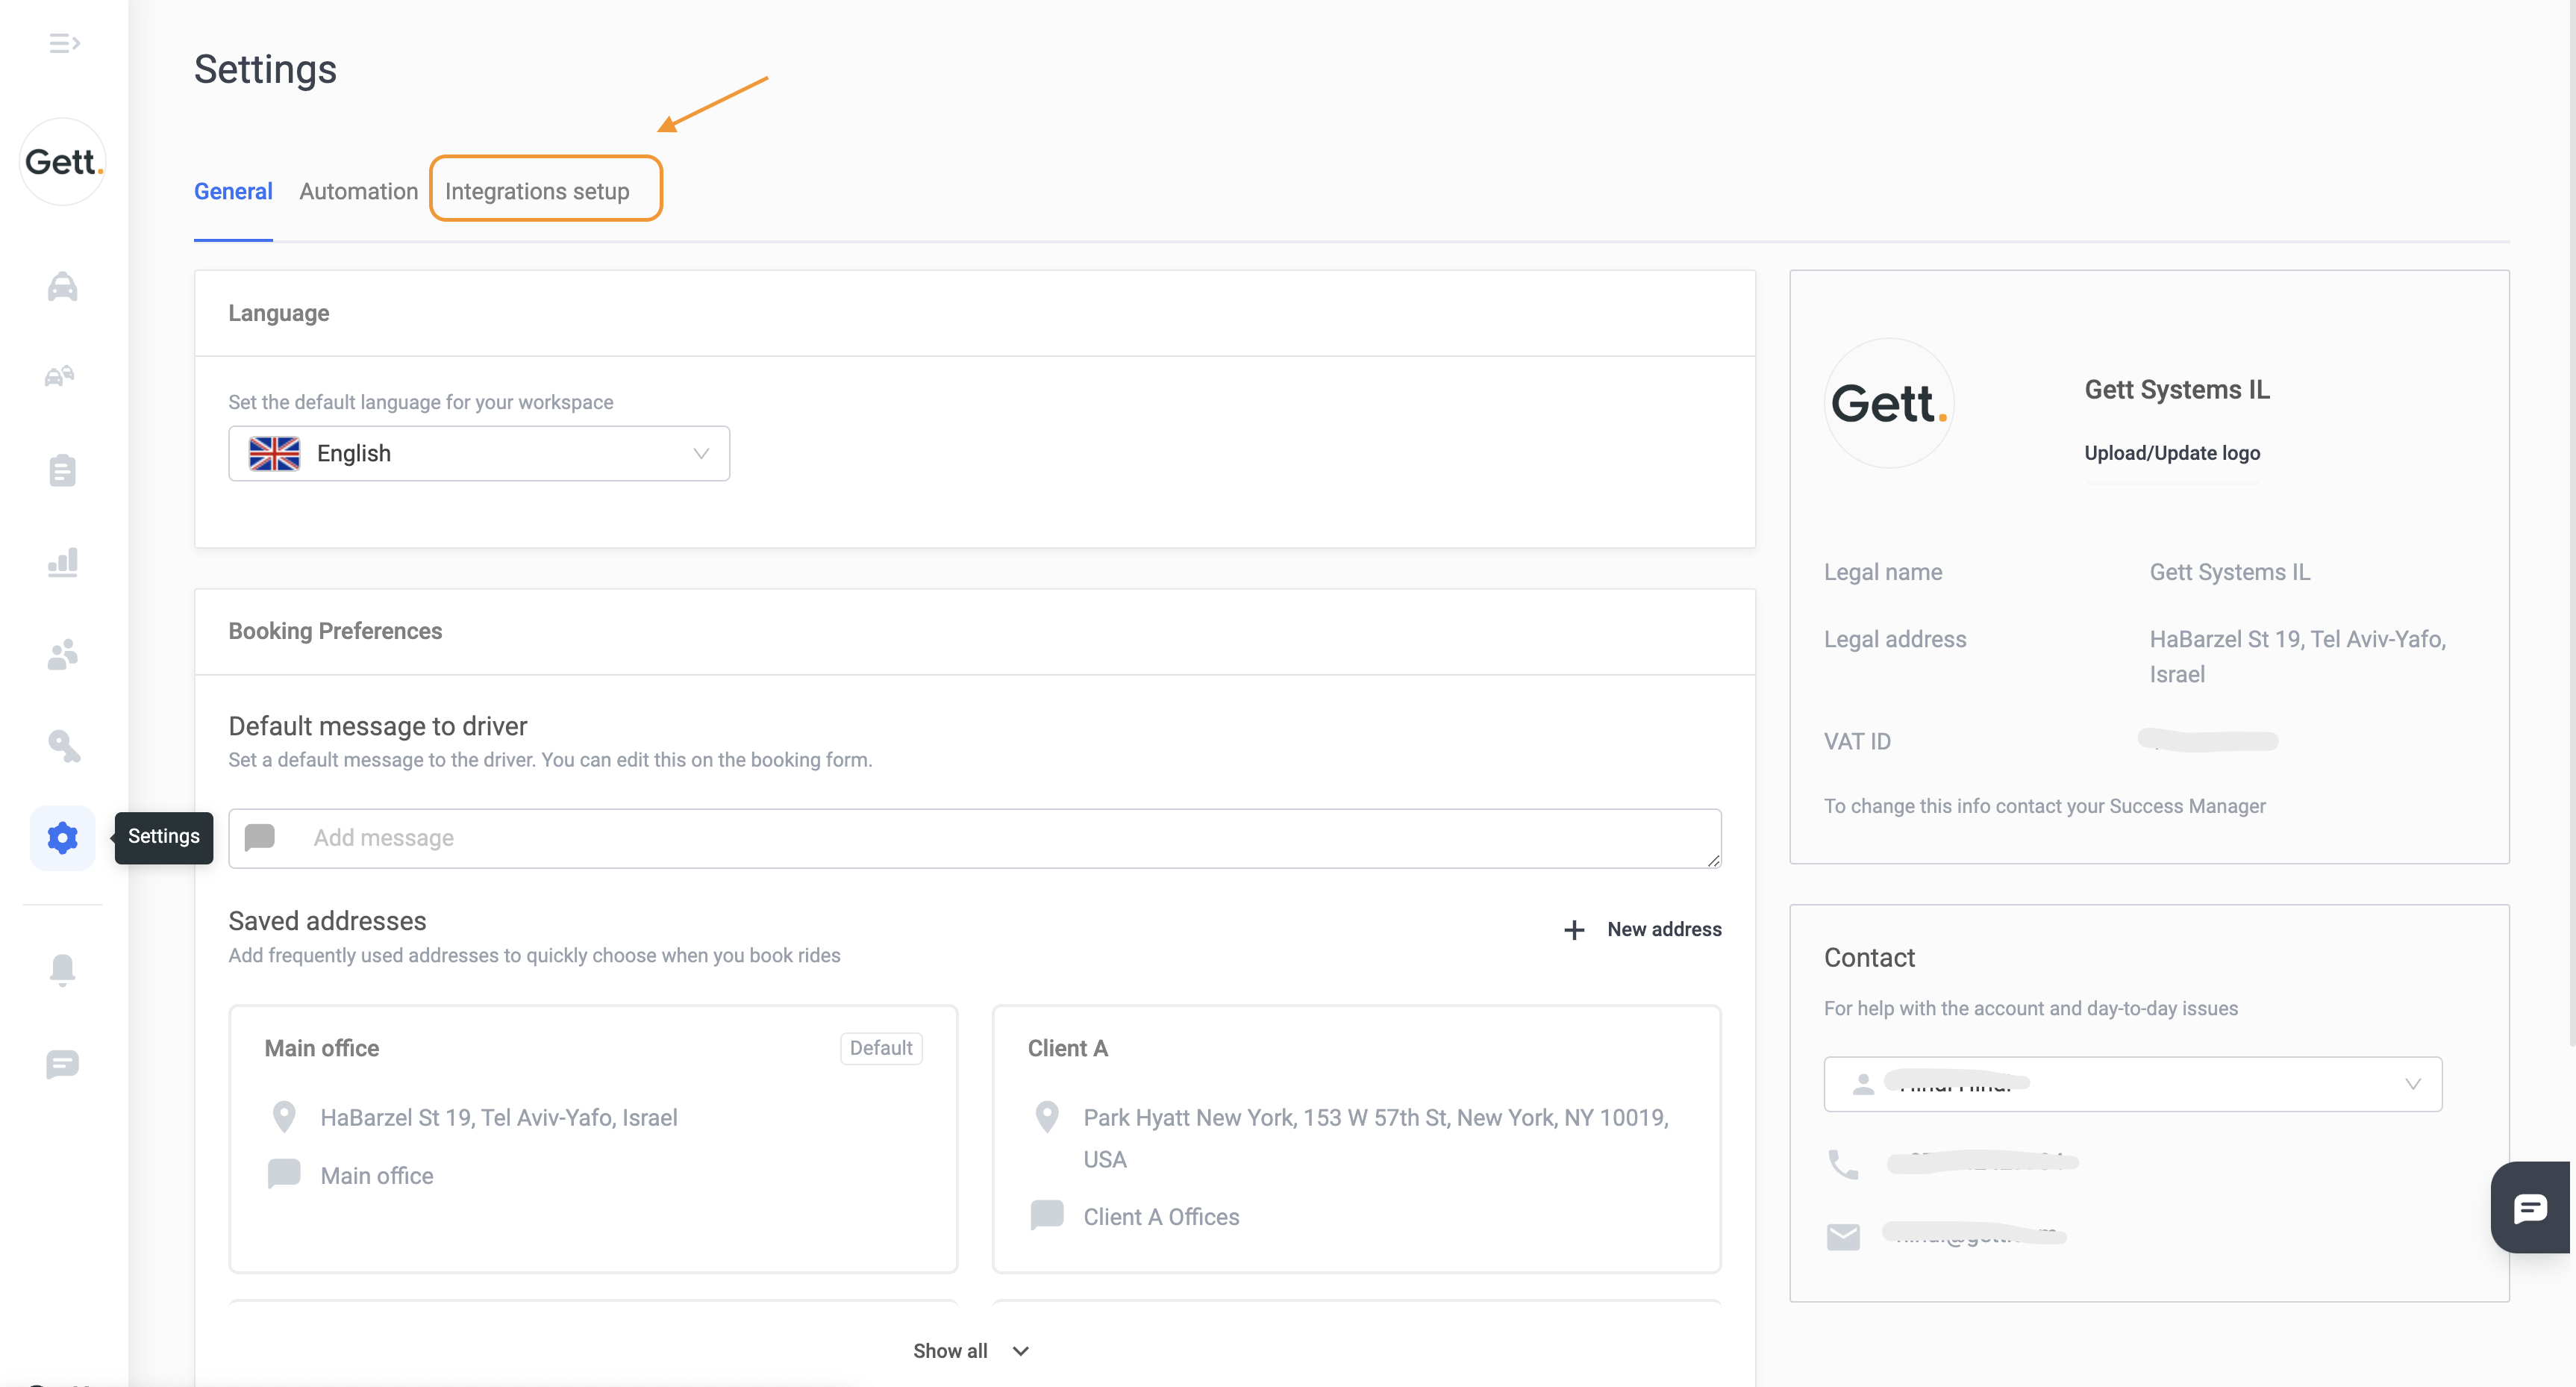This screenshot has height=1387, width=2576.
Task: Open the multi-car fleet icon in sidebar
Action: coord(60,377)
